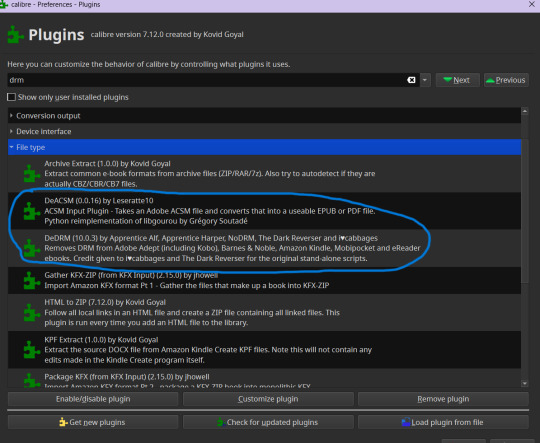Click Load plugin from file
Viewport: 540px width, 443px height.
[x=443, y=422]
